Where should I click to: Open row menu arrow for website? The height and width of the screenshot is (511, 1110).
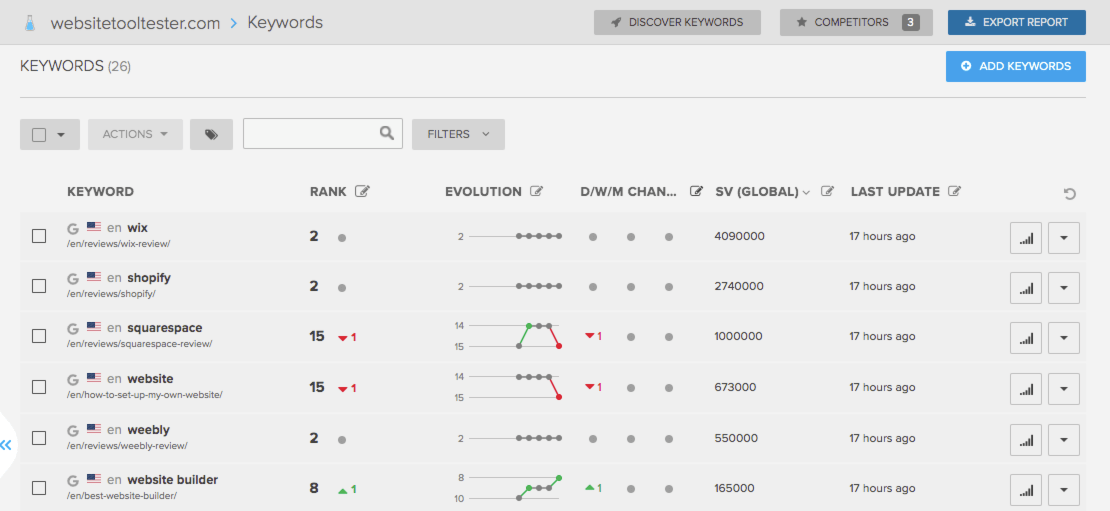pyautogui.click(x=1063, y=389)
